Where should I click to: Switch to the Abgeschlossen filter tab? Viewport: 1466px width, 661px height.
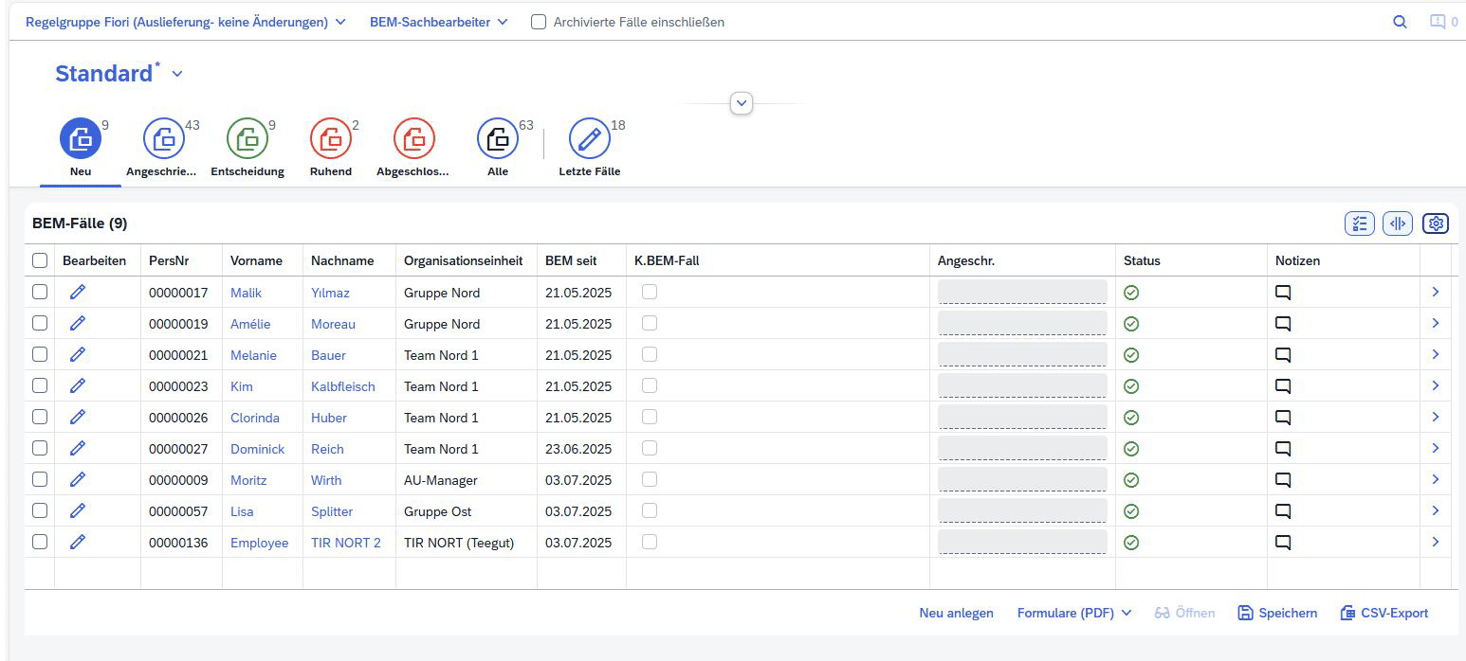coord(414,149)
